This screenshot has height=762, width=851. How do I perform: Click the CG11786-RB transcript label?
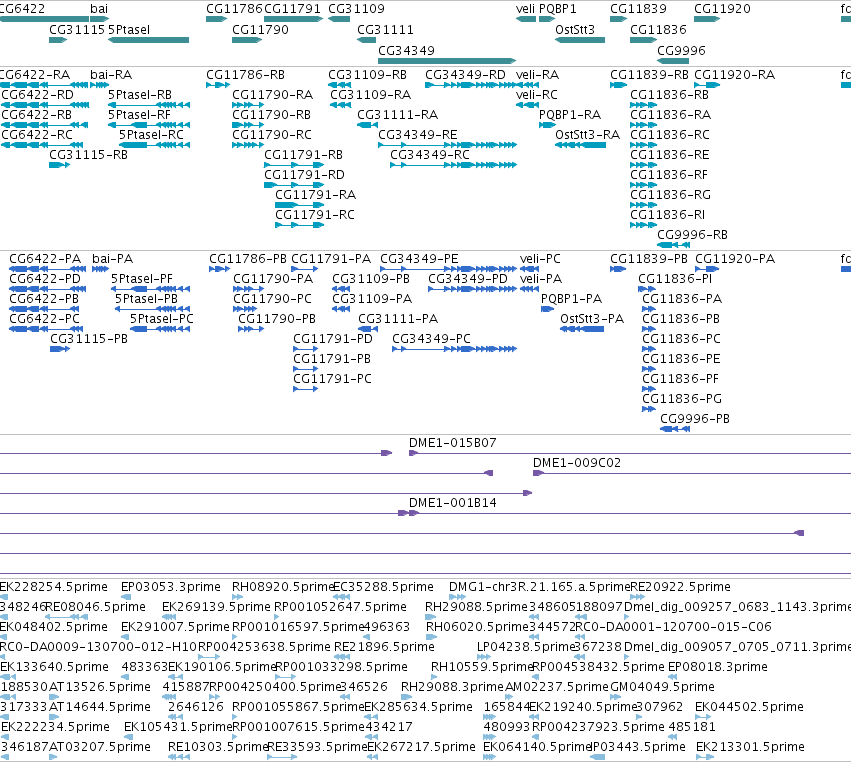[x=245, y=74]
